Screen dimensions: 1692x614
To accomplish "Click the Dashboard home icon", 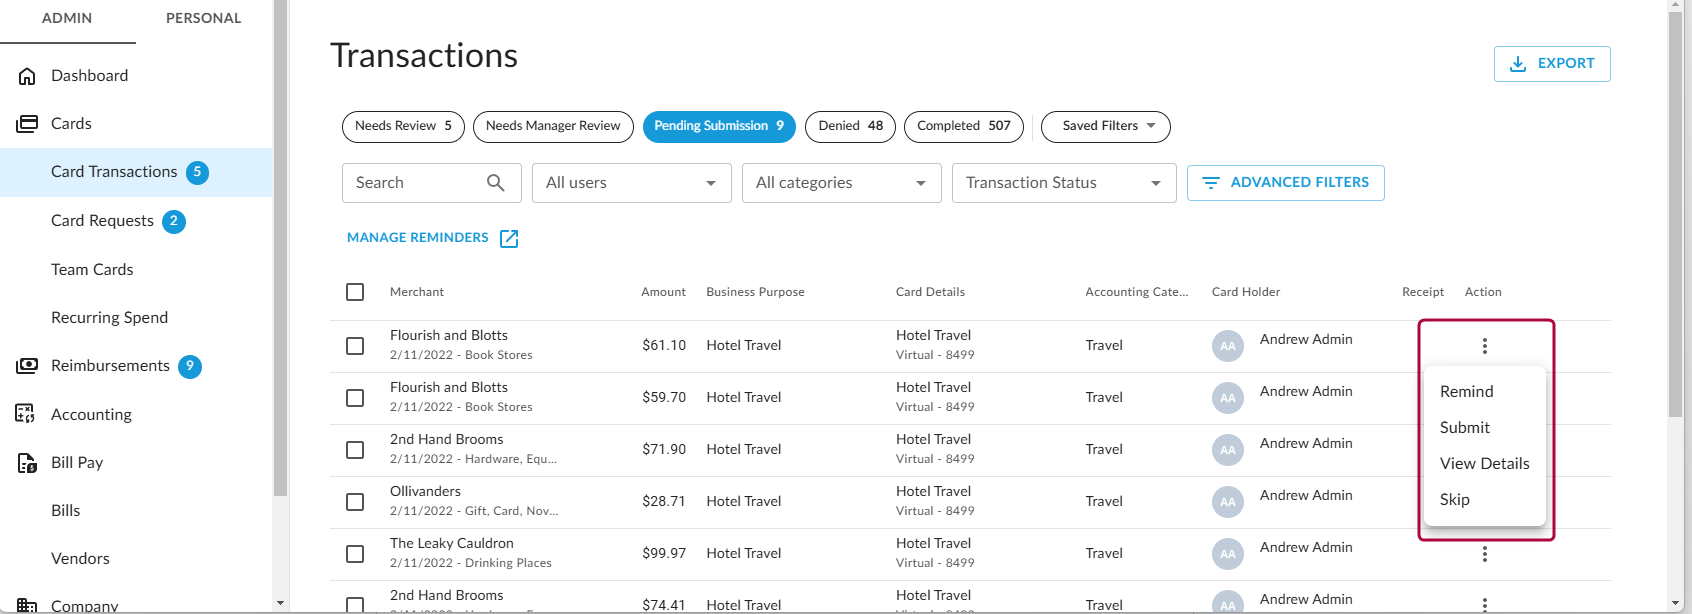I will pyautogui.click(x=27, y=76).
